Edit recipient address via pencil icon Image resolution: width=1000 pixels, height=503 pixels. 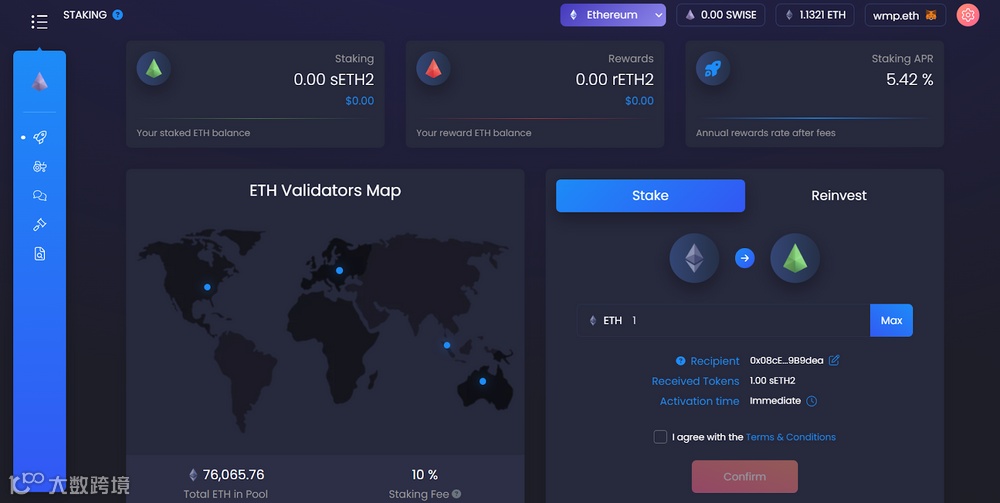[x=834, y=360]
